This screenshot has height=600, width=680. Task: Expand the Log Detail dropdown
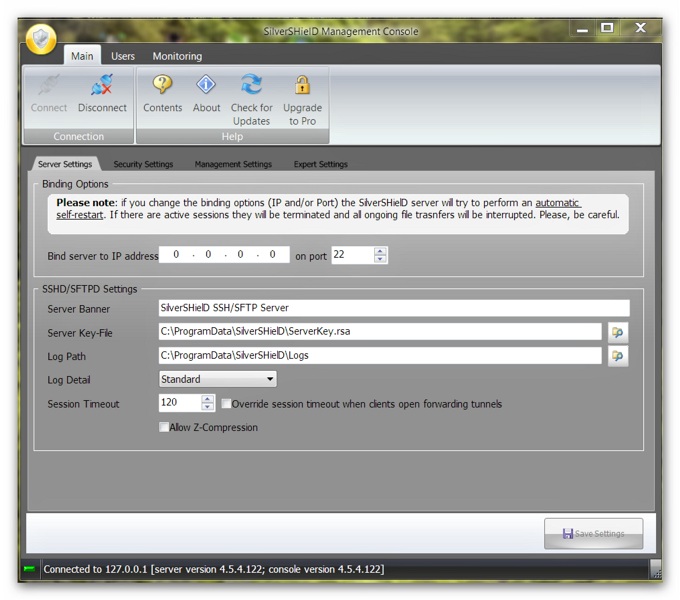(x=270, y=379)
